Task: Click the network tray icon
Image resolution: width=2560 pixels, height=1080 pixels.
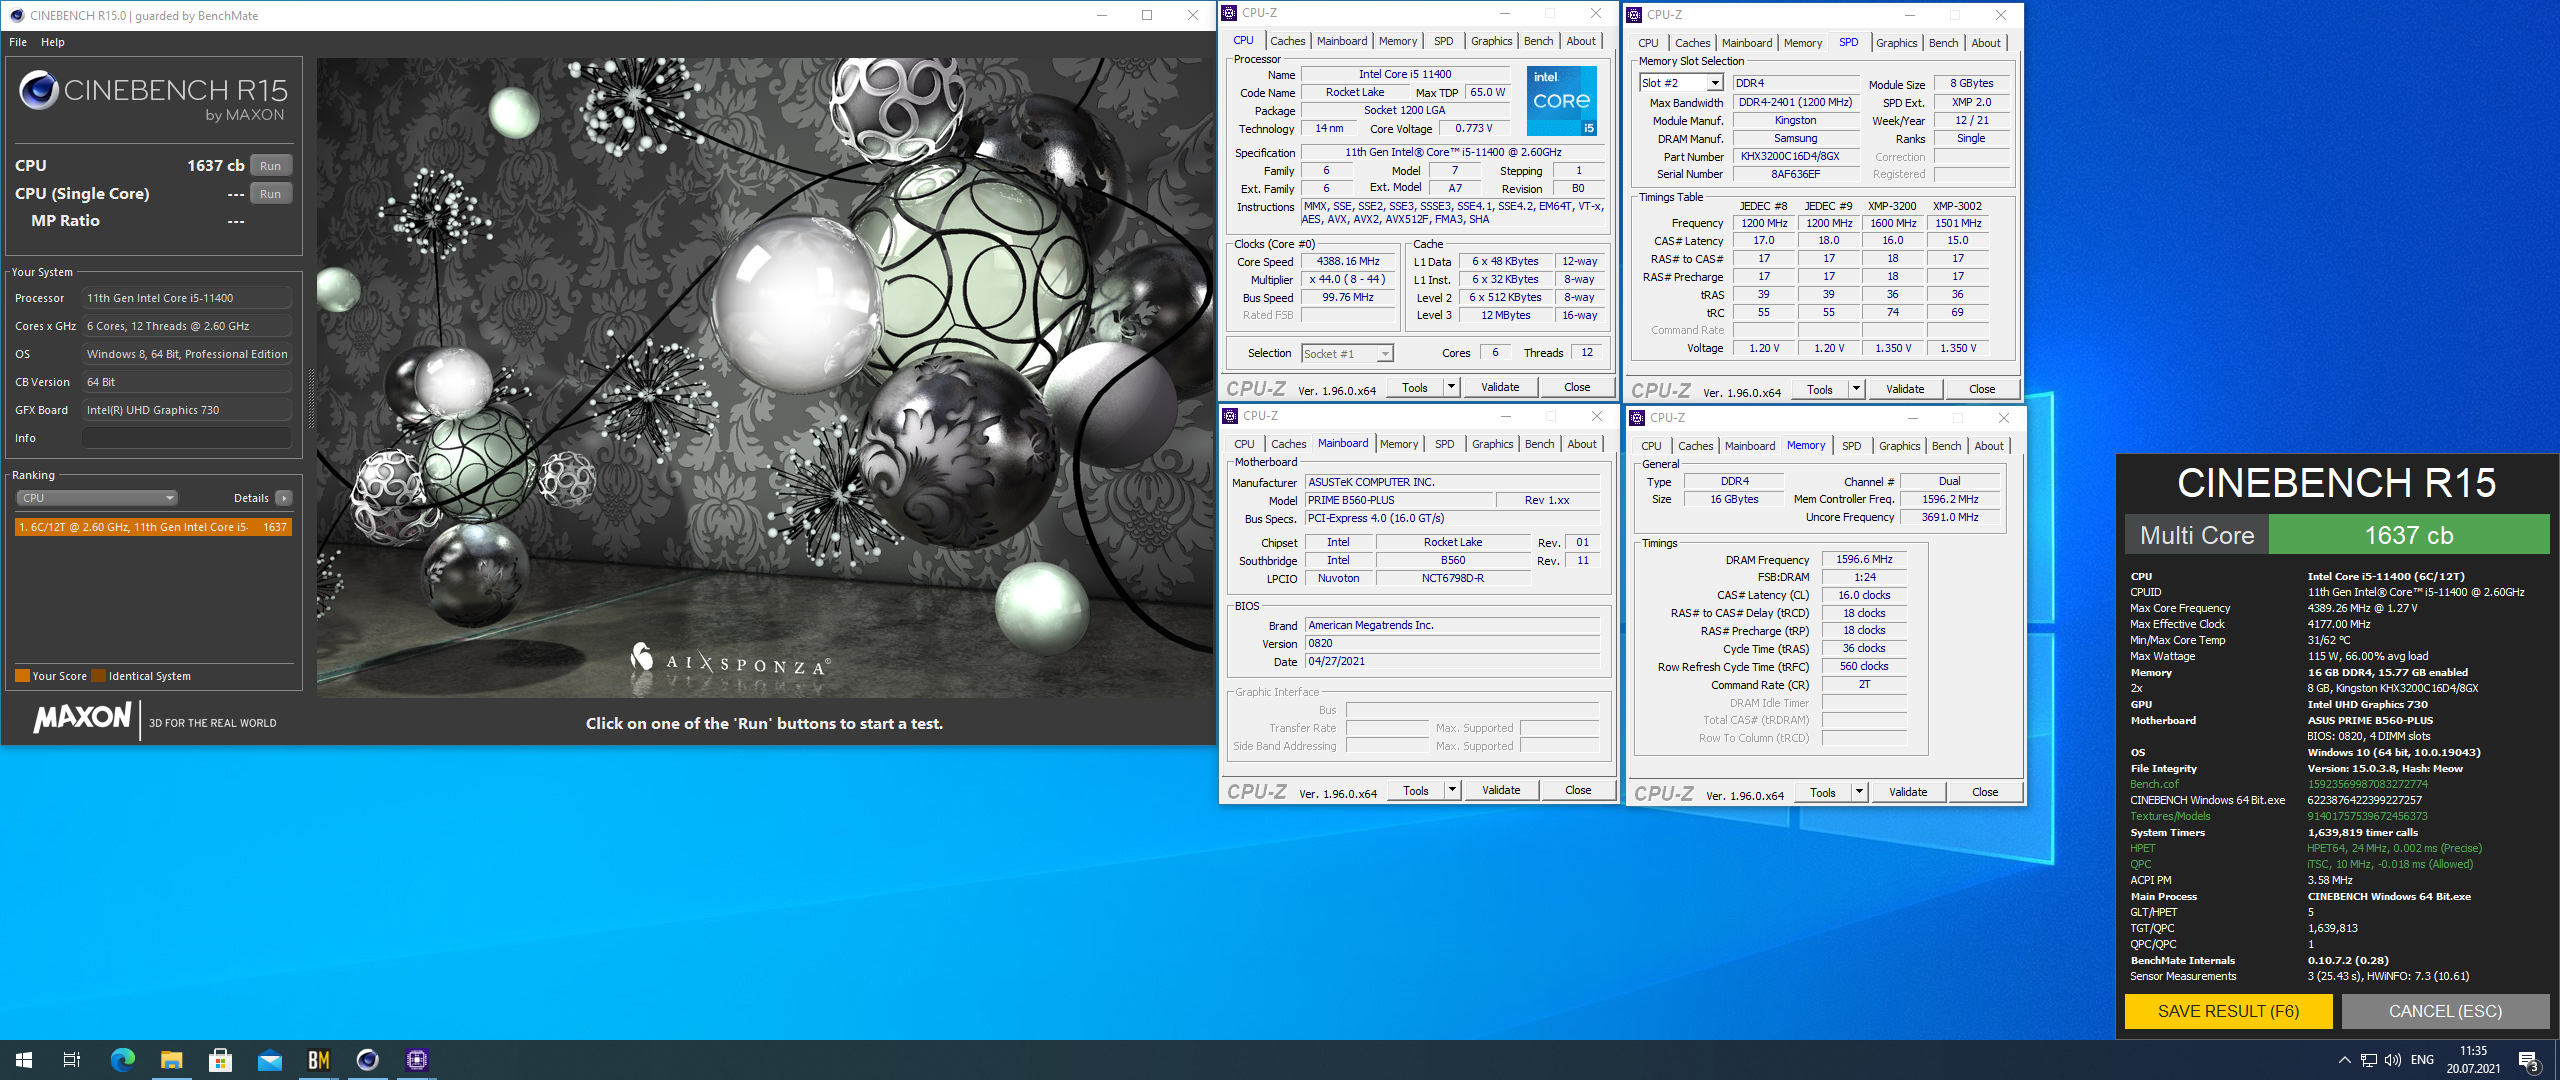Action: pos(2368,1060)
